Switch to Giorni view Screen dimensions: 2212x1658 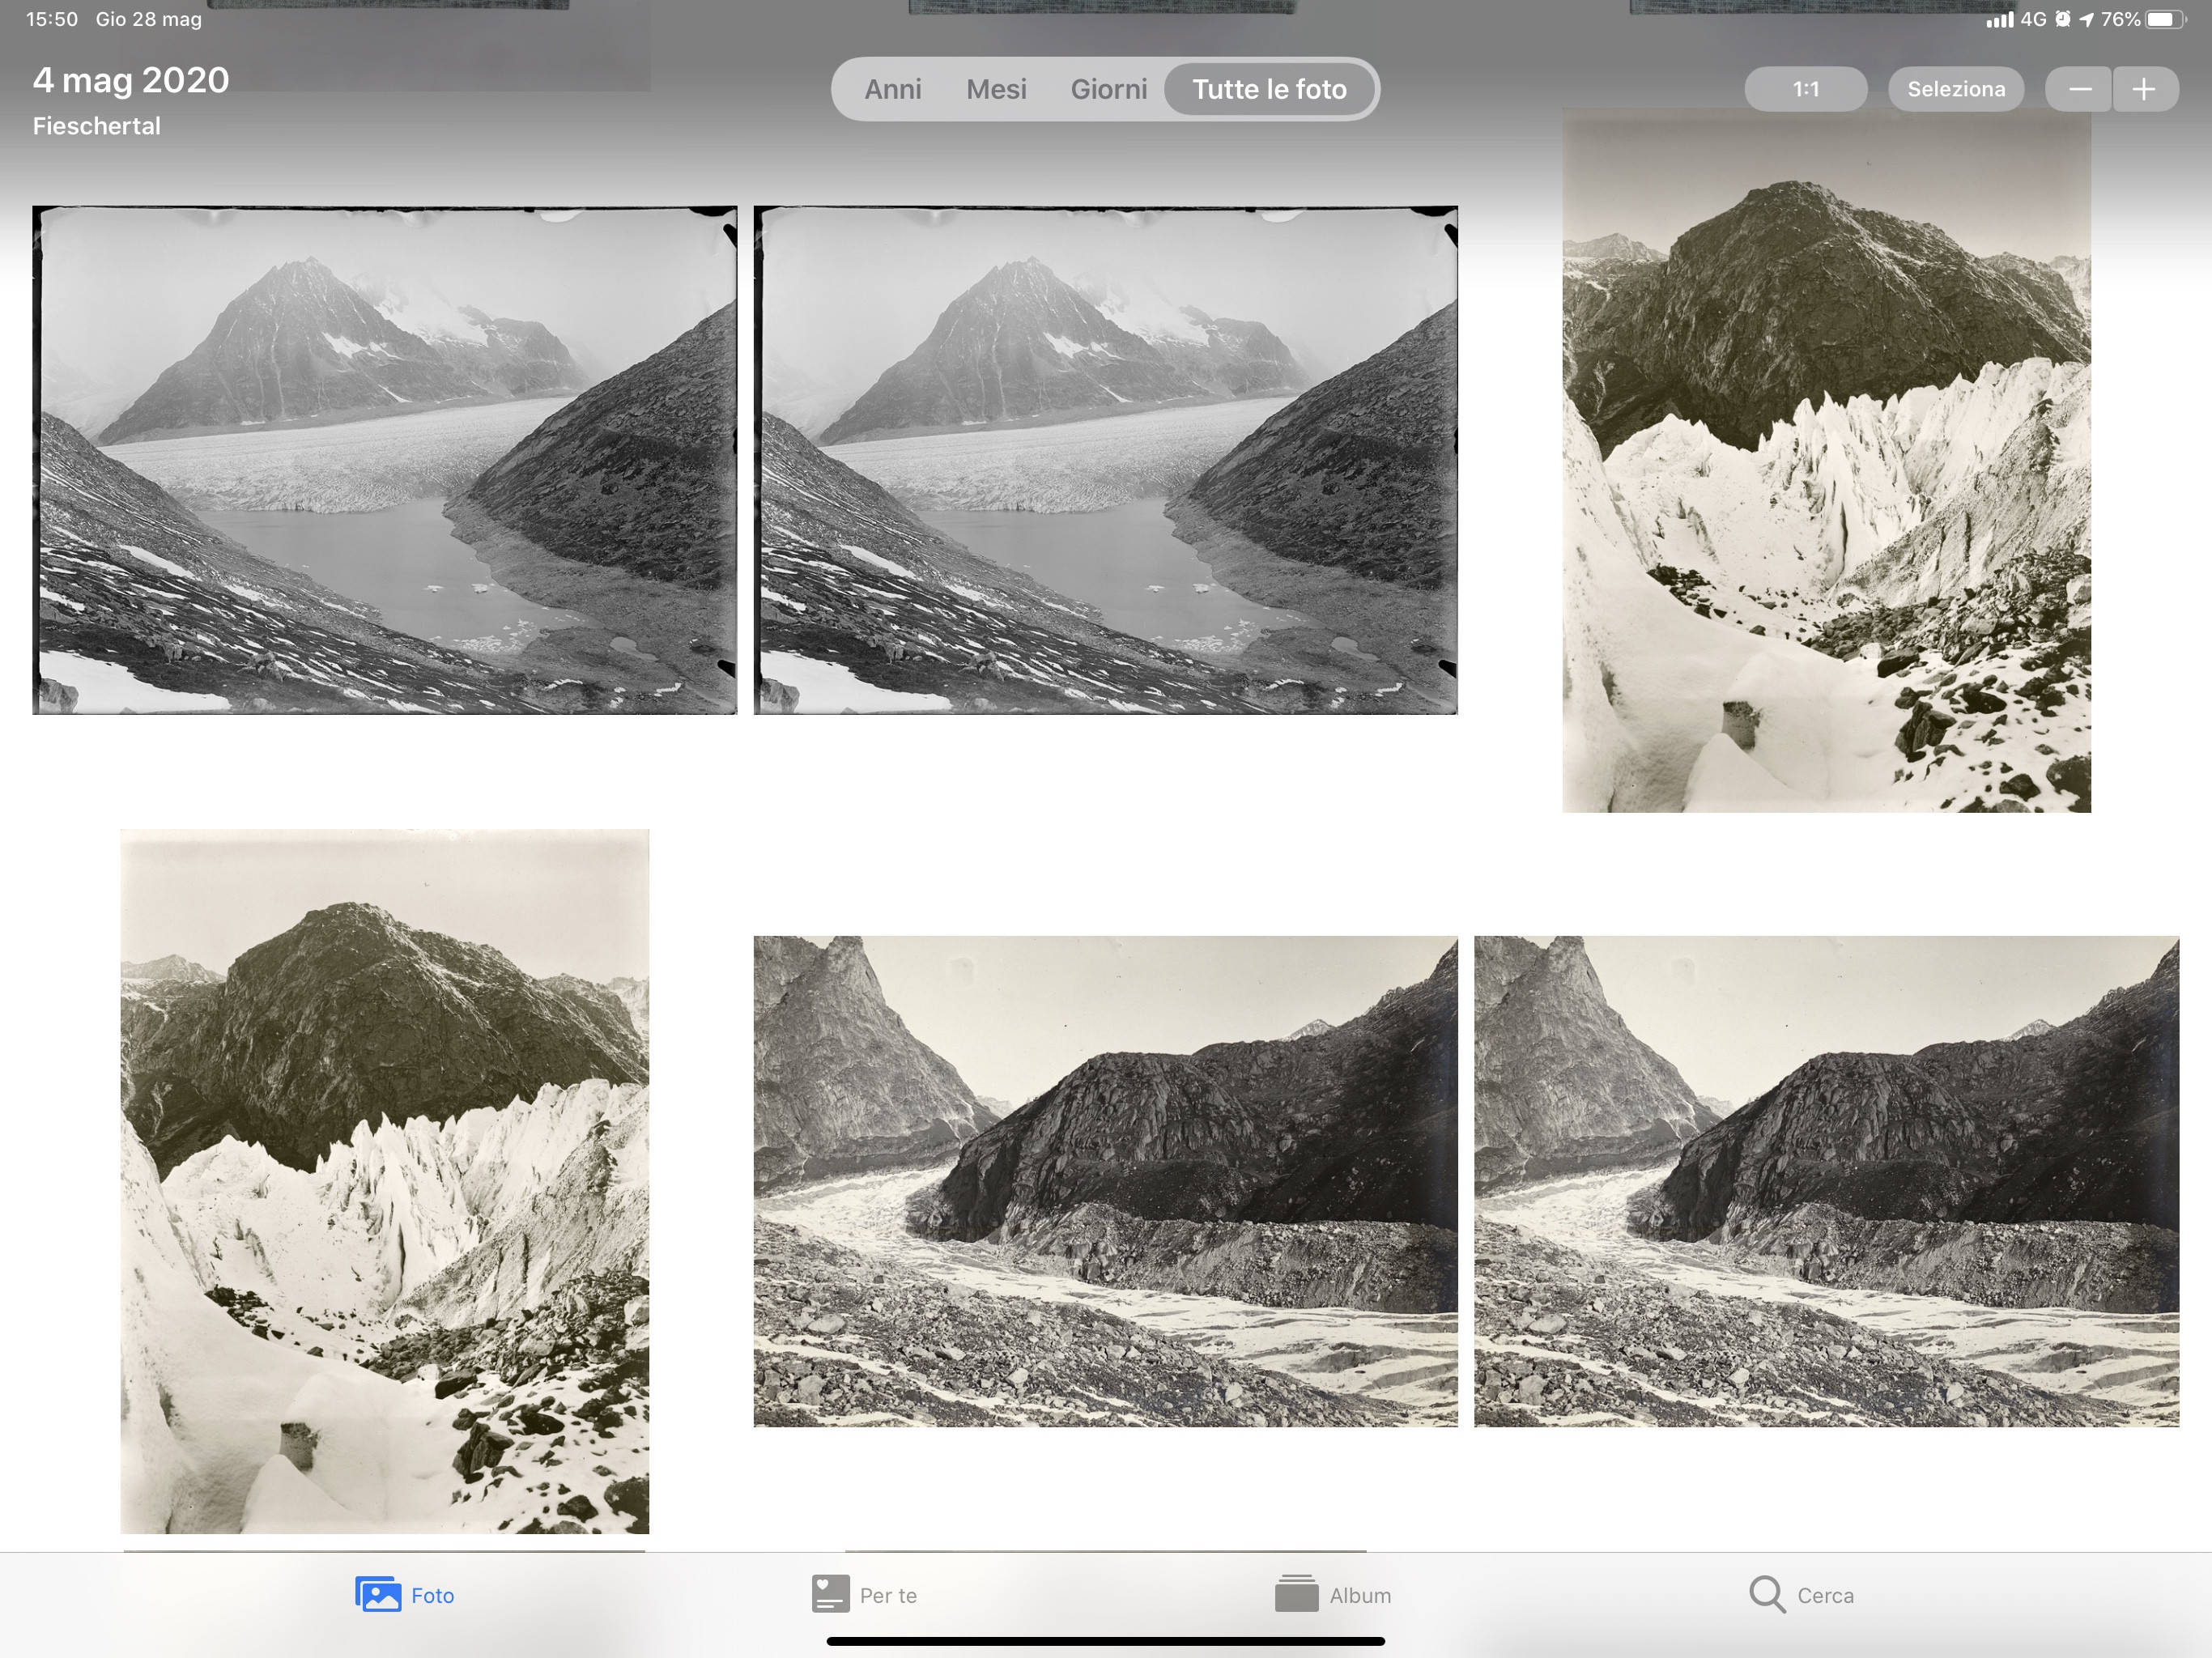point(1108,90)
